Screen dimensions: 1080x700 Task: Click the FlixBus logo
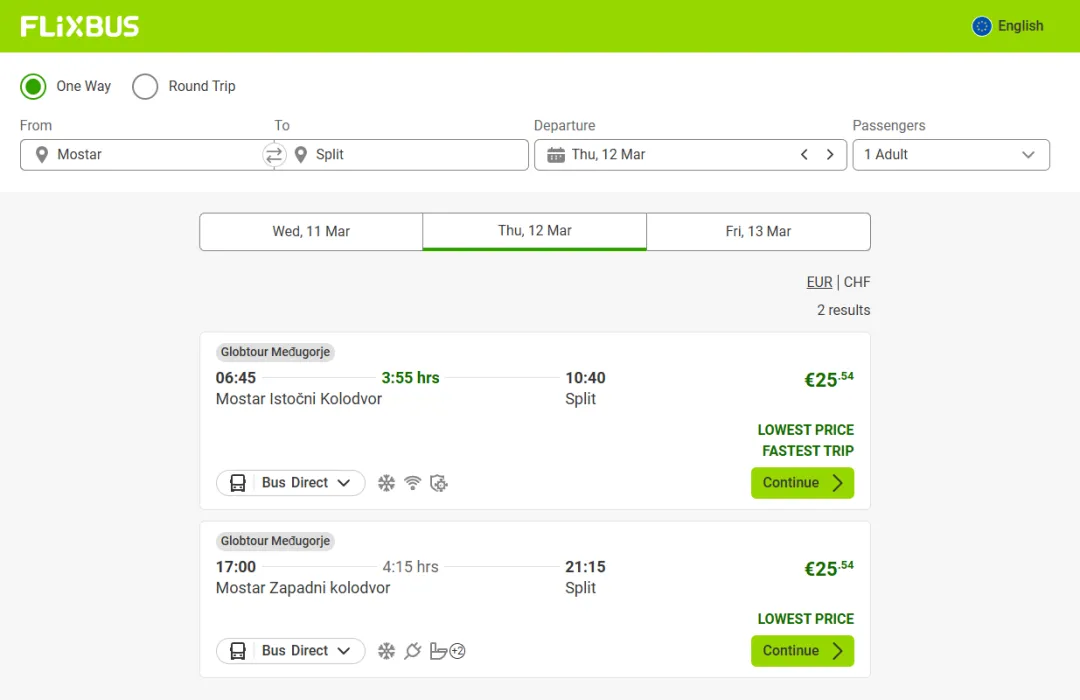point(80,26)
